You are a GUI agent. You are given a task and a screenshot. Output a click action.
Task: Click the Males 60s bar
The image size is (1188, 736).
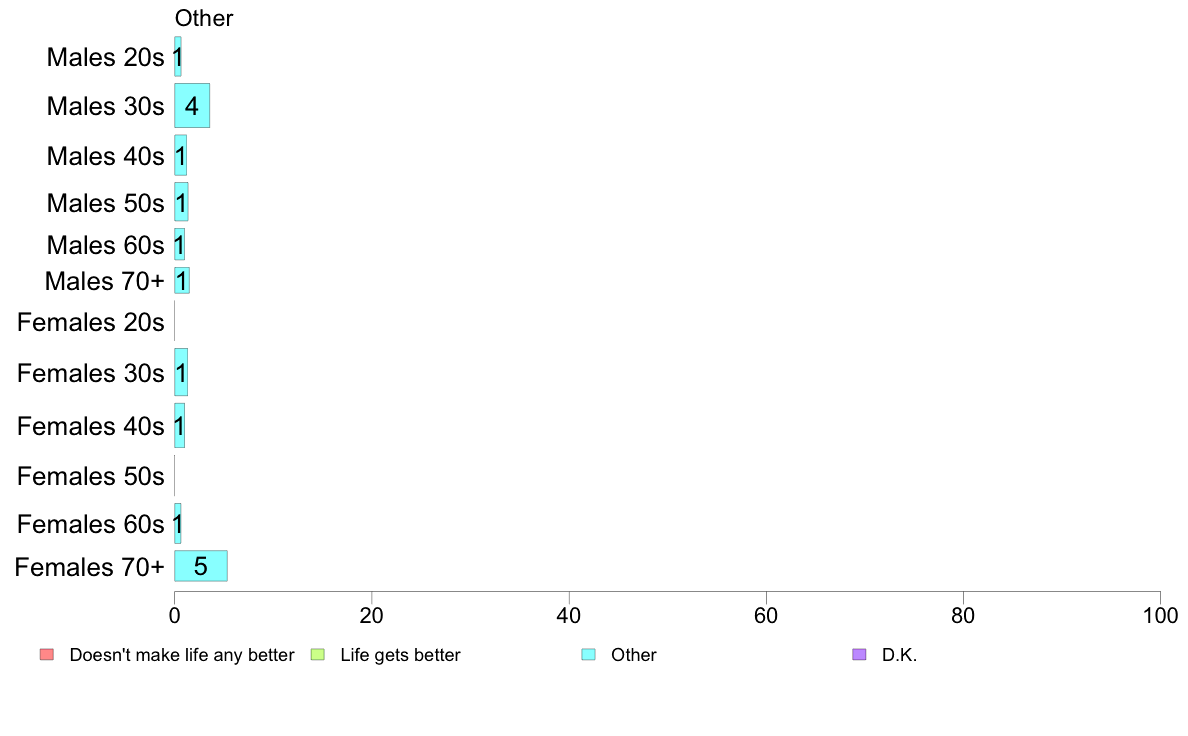tap(180, 244)
